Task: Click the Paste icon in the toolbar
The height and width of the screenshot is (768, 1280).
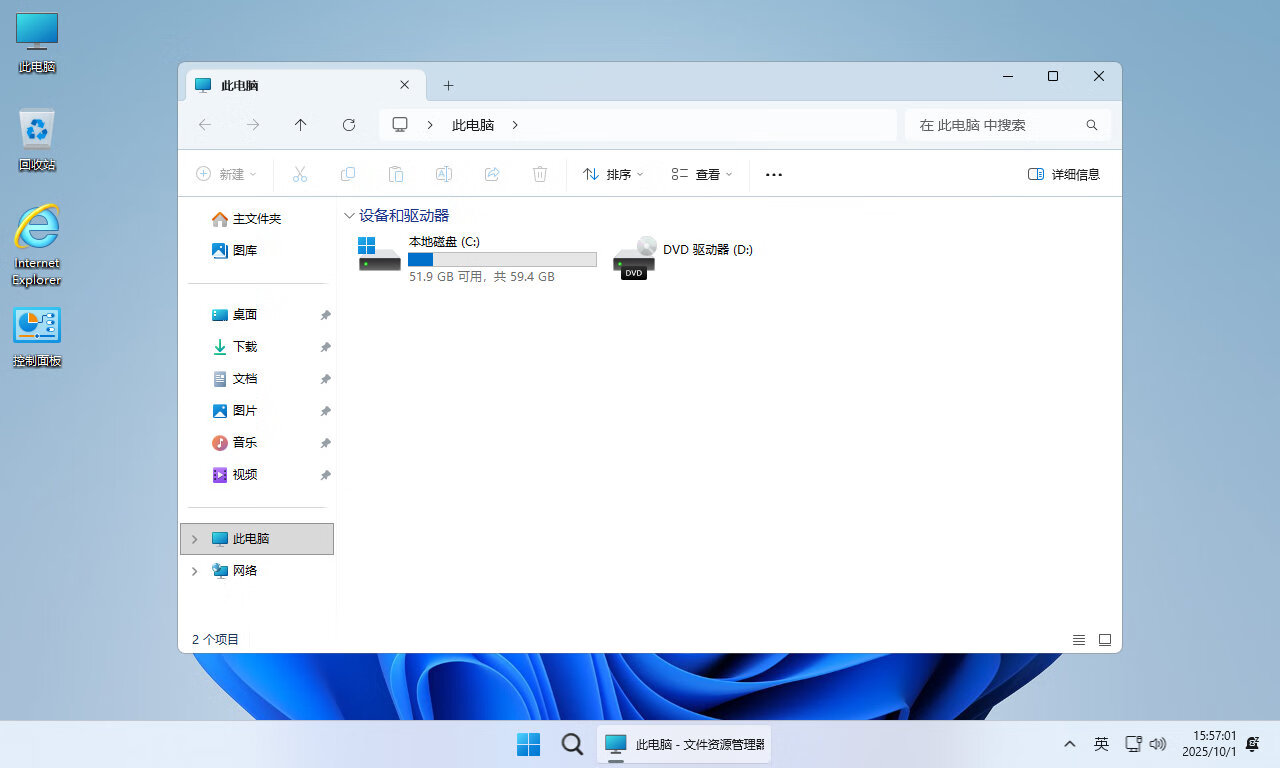Action: point(396,174)
